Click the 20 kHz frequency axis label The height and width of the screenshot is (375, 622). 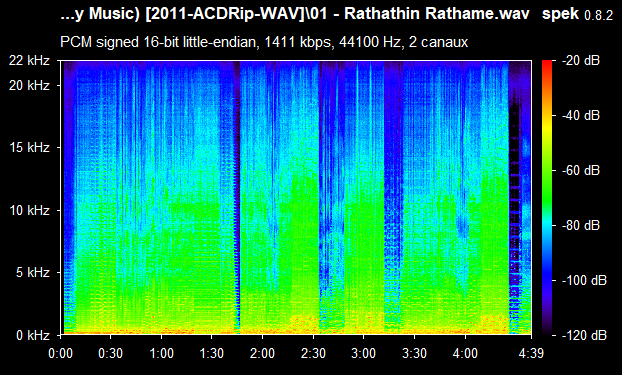[29, 85]
